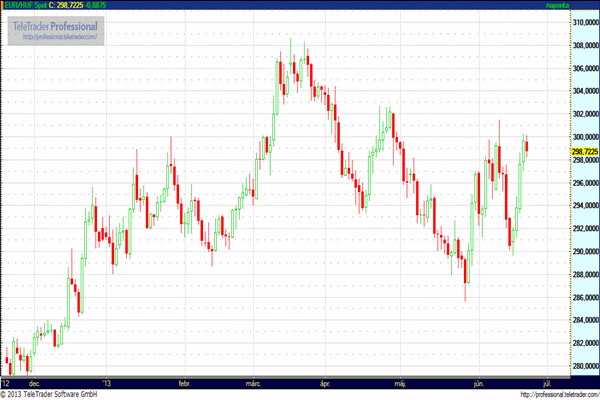The height and width of the screenshot is (400, 600).
Task: Click the TeleTrader Professional logo watermark
Action: point(55,25)
